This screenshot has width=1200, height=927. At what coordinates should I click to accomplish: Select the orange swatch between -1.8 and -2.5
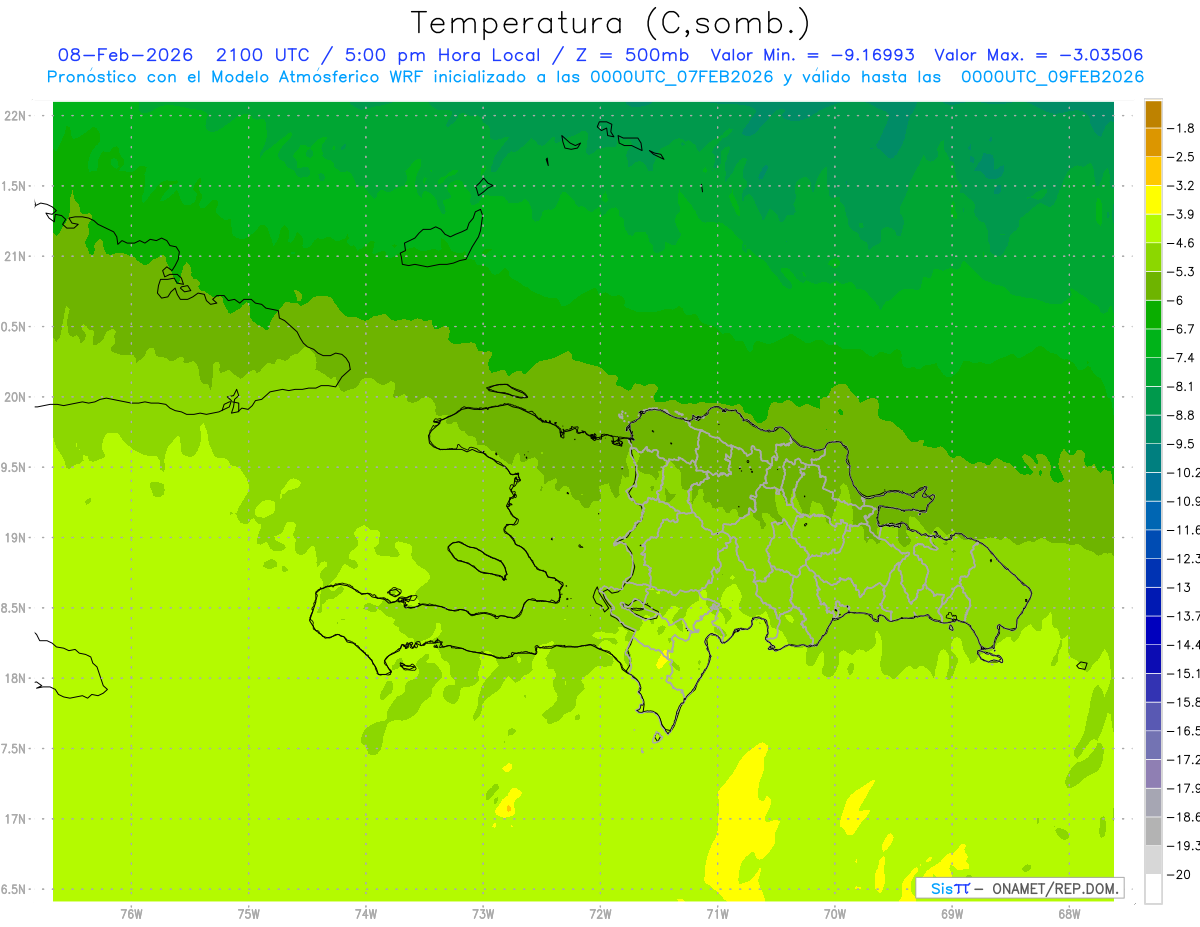pos(1153,142)
